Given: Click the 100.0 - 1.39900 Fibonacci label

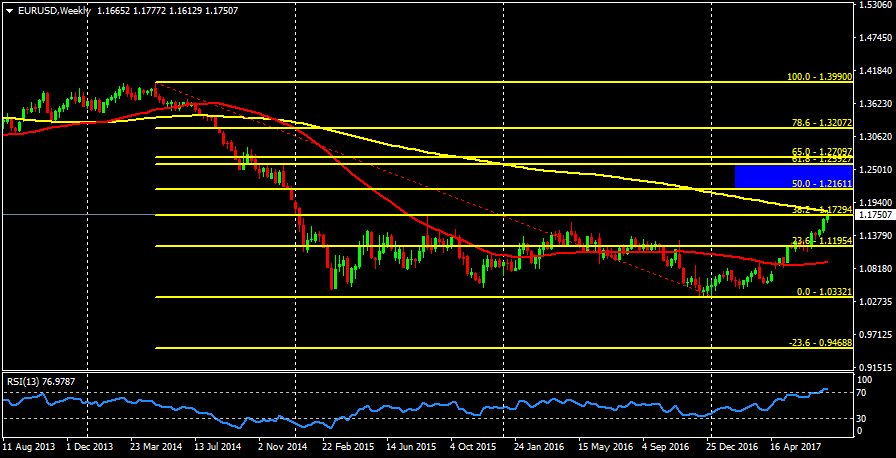Looking at the screenshot, I should click(819, 76).
